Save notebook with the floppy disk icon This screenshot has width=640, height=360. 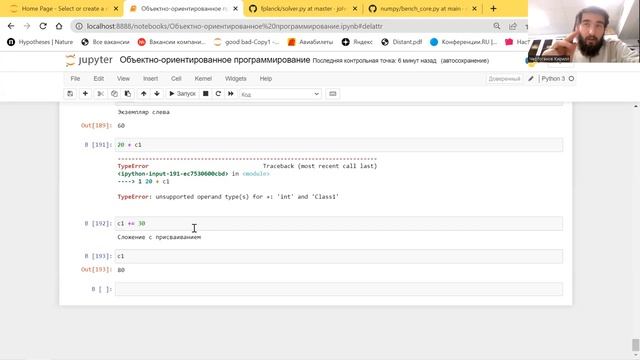70,94
